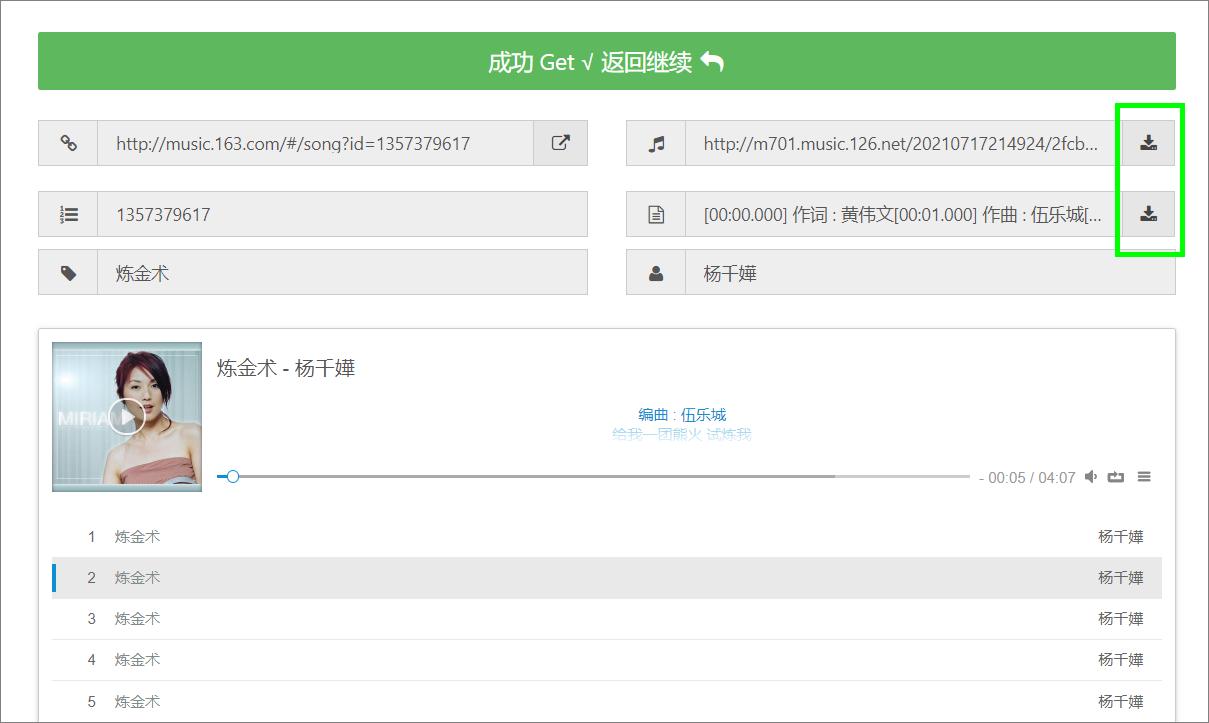Click the tag icon beside 炼金术

click(x=69, y=271)
